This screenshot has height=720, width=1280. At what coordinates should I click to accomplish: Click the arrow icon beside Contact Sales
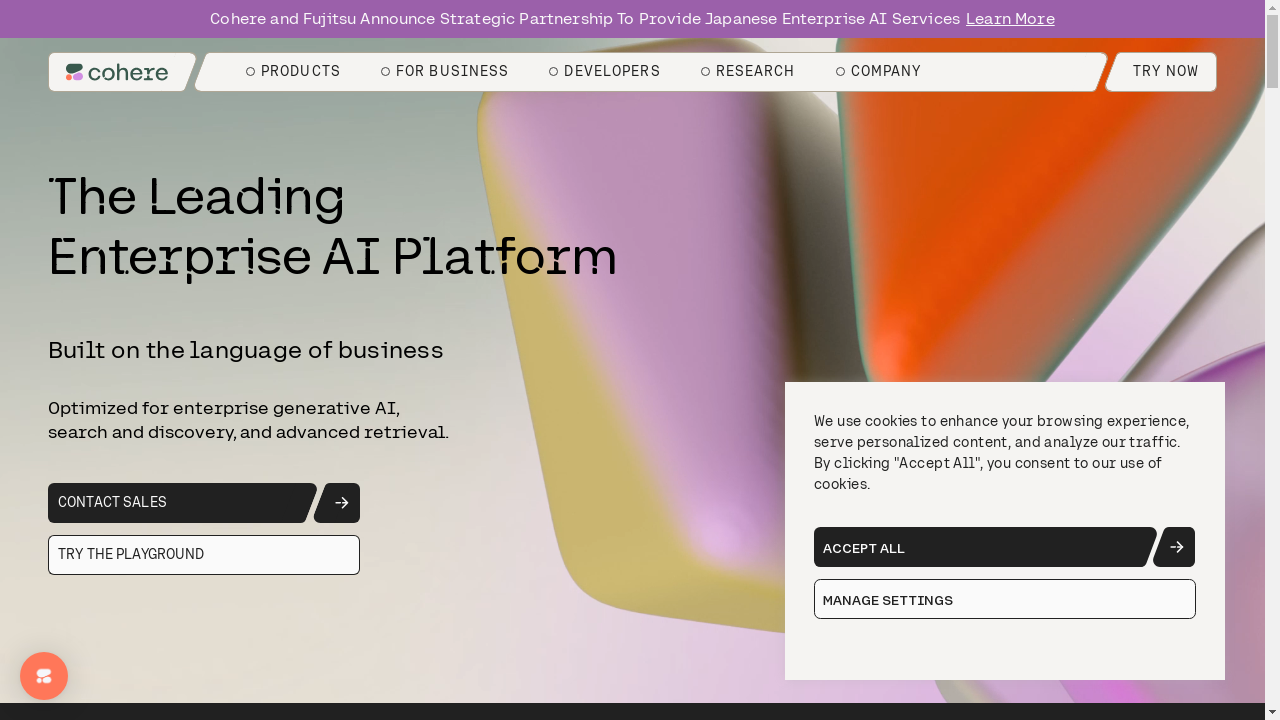[x=338, y=503]
